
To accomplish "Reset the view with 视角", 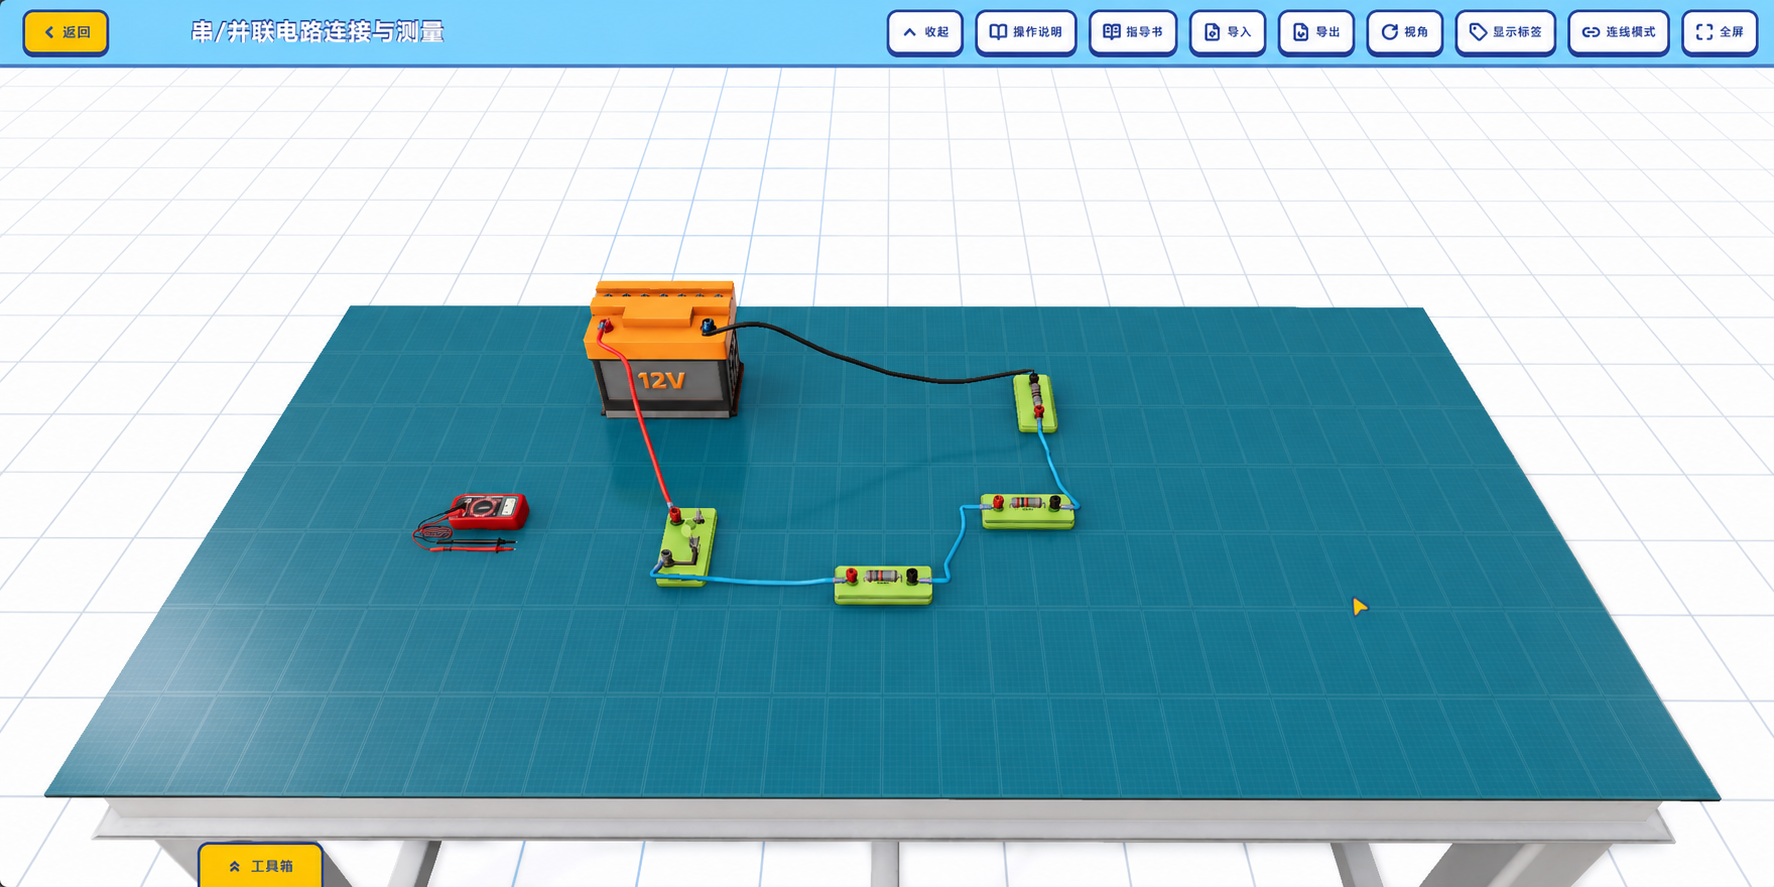I will tap(1405, 32).
